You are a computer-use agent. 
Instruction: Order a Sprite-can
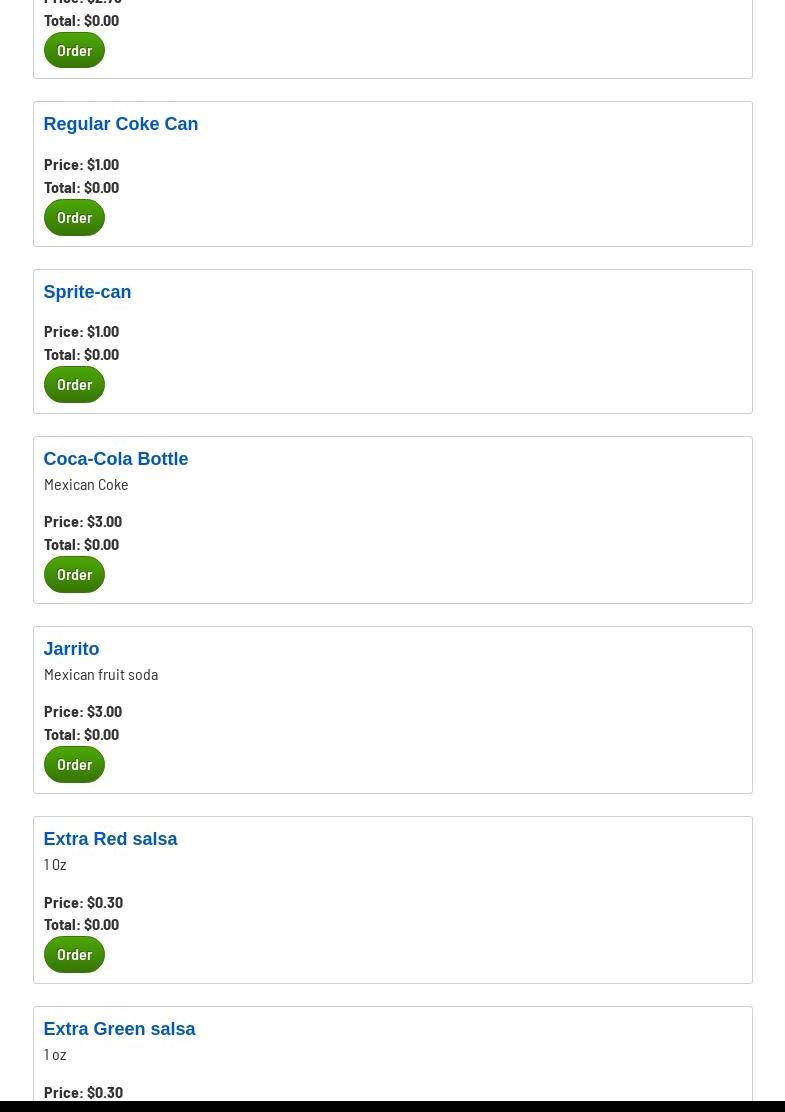[x=74, y=384]
